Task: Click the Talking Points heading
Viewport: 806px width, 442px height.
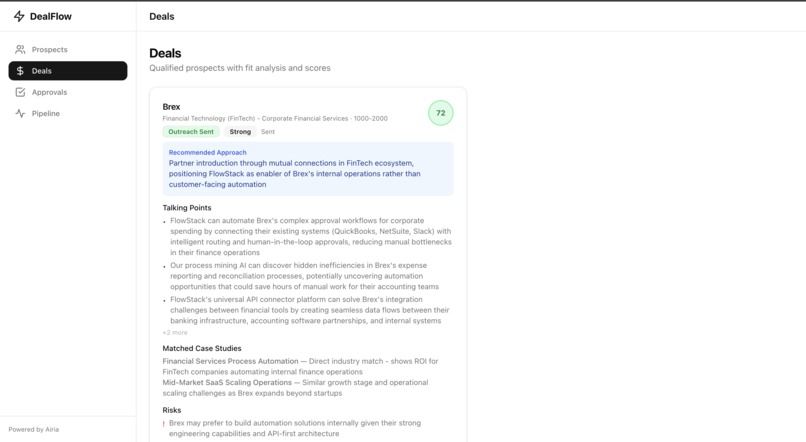Action: click(x=187, y=208)
